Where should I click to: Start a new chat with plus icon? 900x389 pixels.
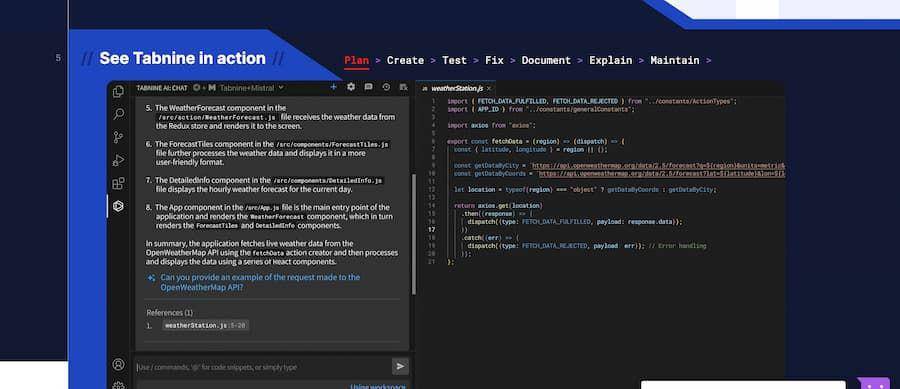pyautogui.click(x=333, y=87)
